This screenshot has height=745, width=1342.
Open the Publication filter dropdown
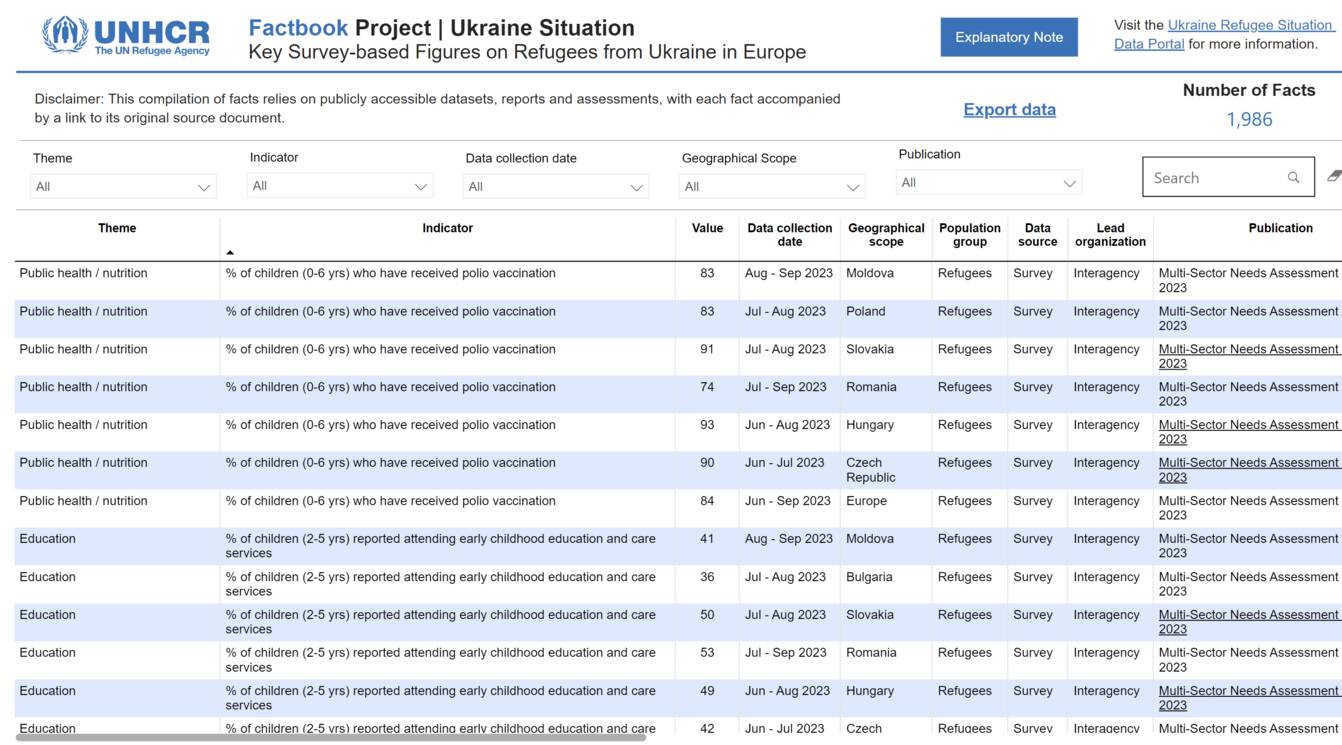tap(989, 182)
